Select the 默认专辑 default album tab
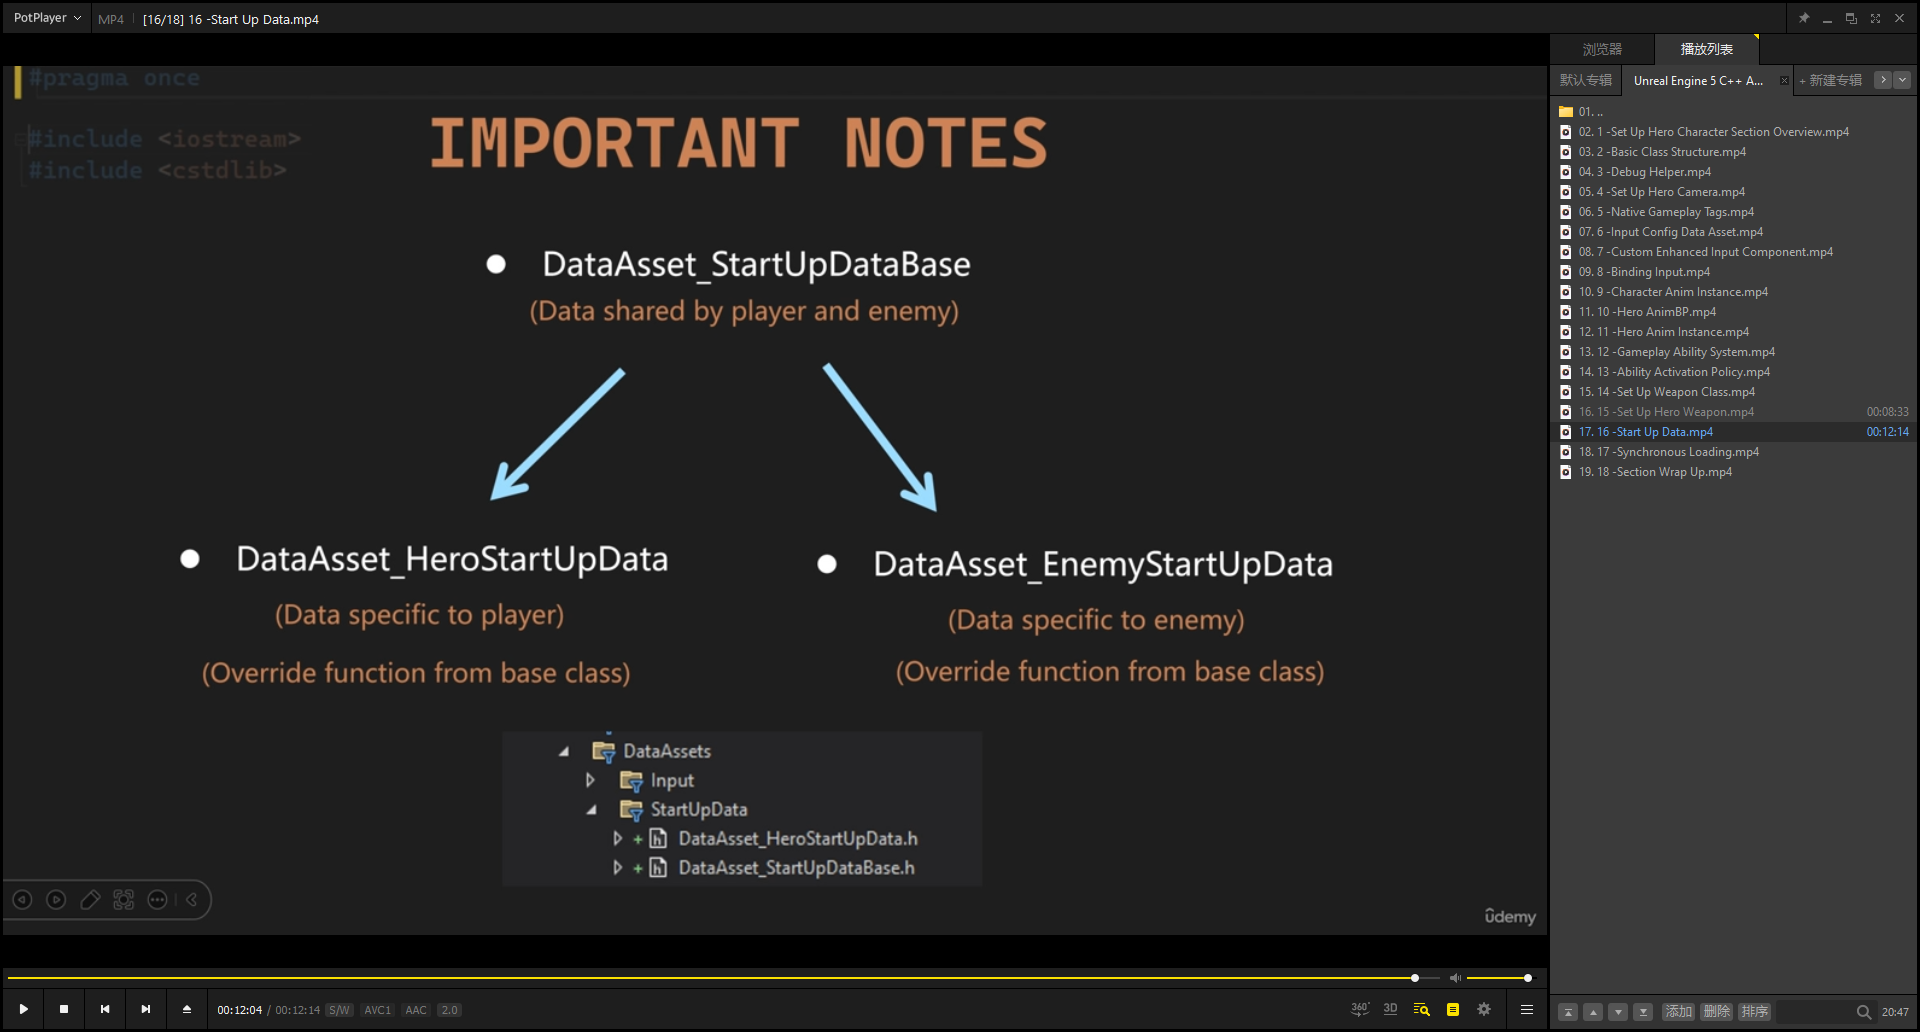 (x=1586, y=80)
